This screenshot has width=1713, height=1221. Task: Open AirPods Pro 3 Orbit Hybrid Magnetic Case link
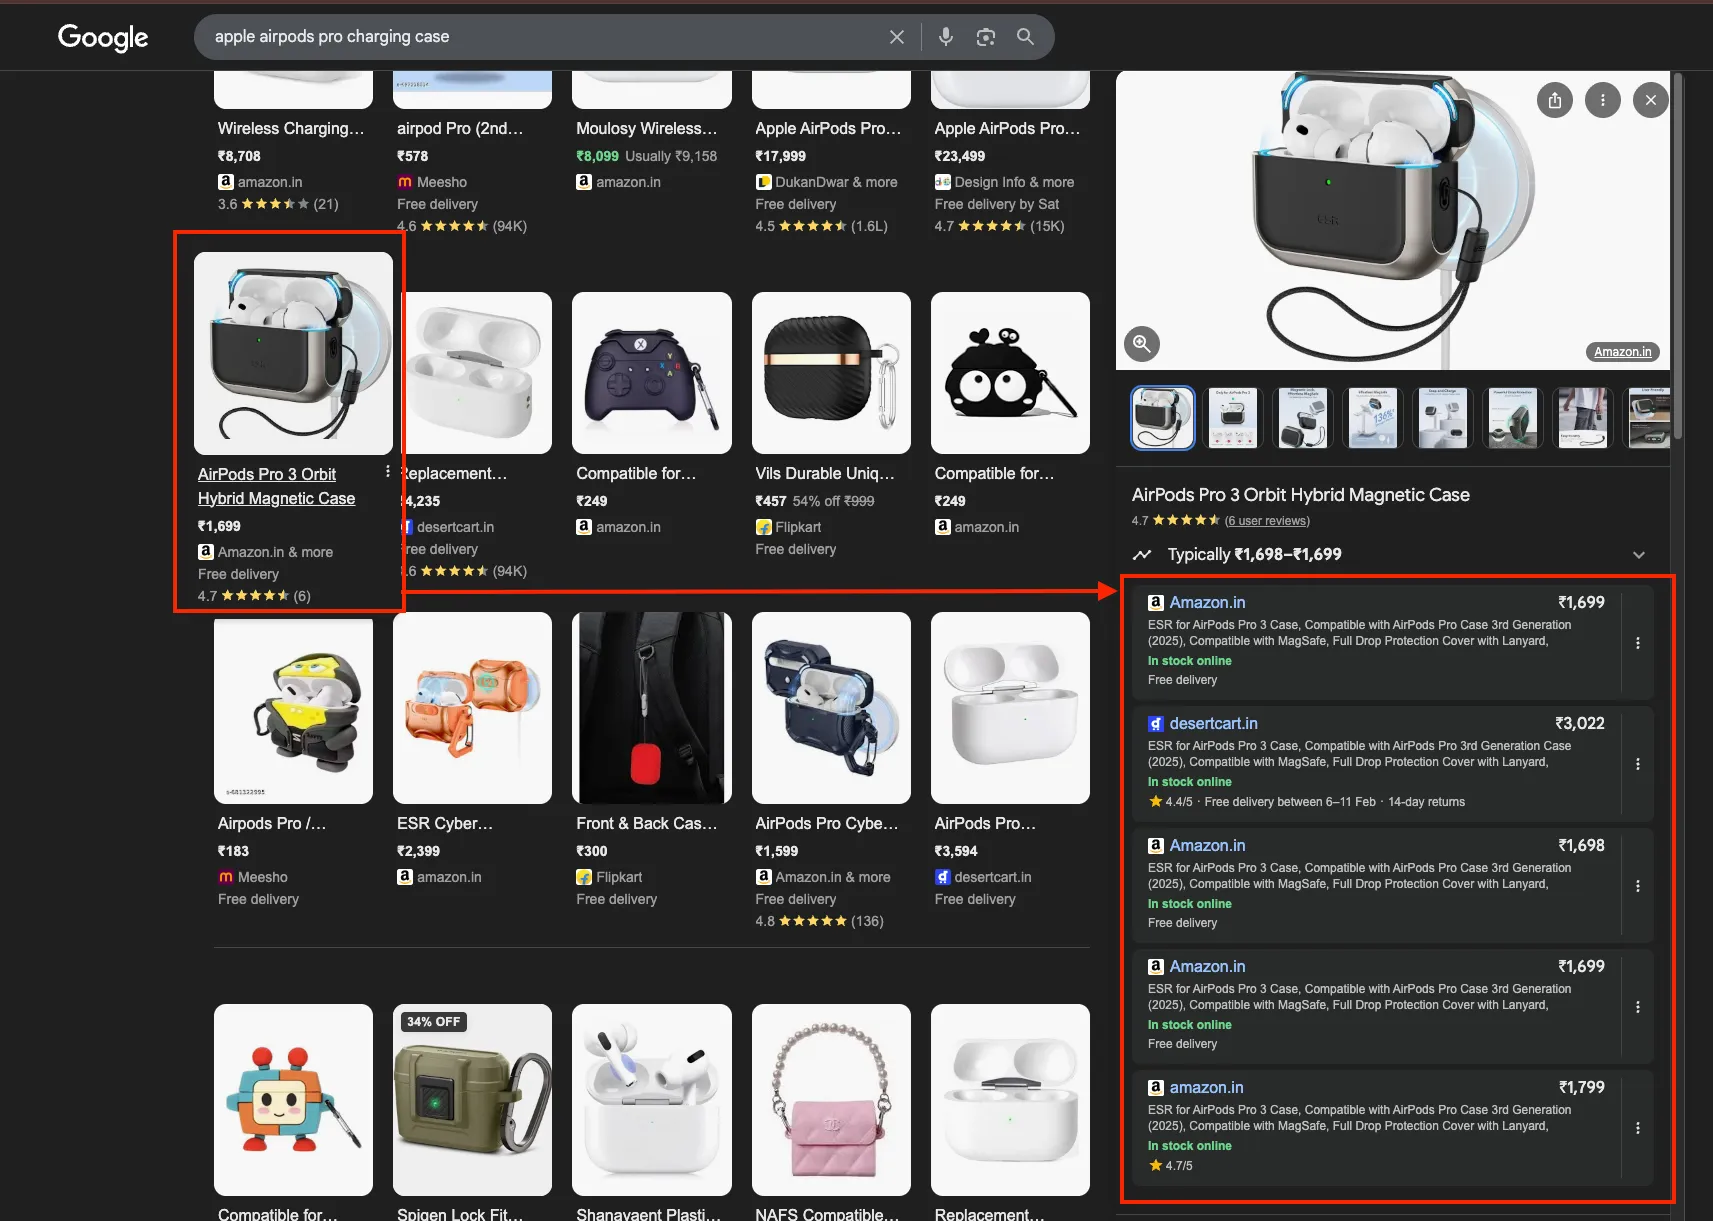click(276, 486)
